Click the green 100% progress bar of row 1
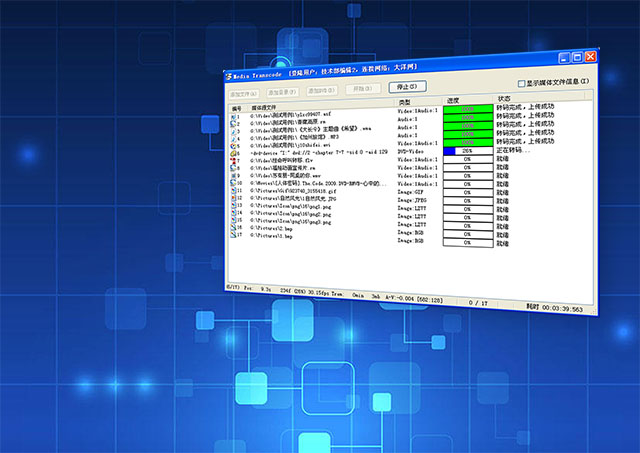This screenshot has width=640, height=453. click(x=468, y=109)
